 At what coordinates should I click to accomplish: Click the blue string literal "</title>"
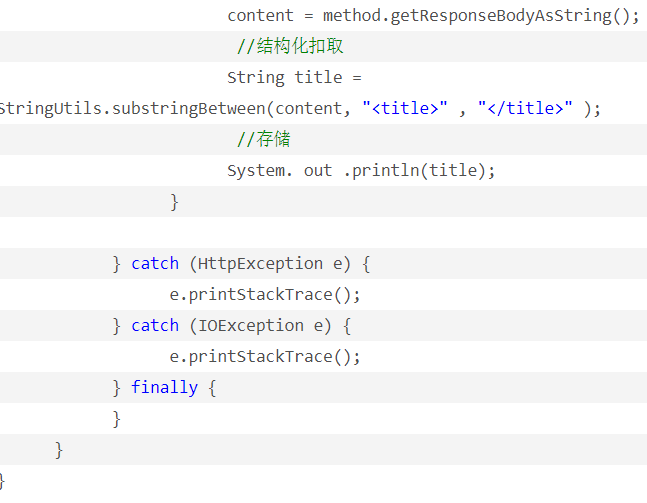pyautogui.click(x=525, y=109)
